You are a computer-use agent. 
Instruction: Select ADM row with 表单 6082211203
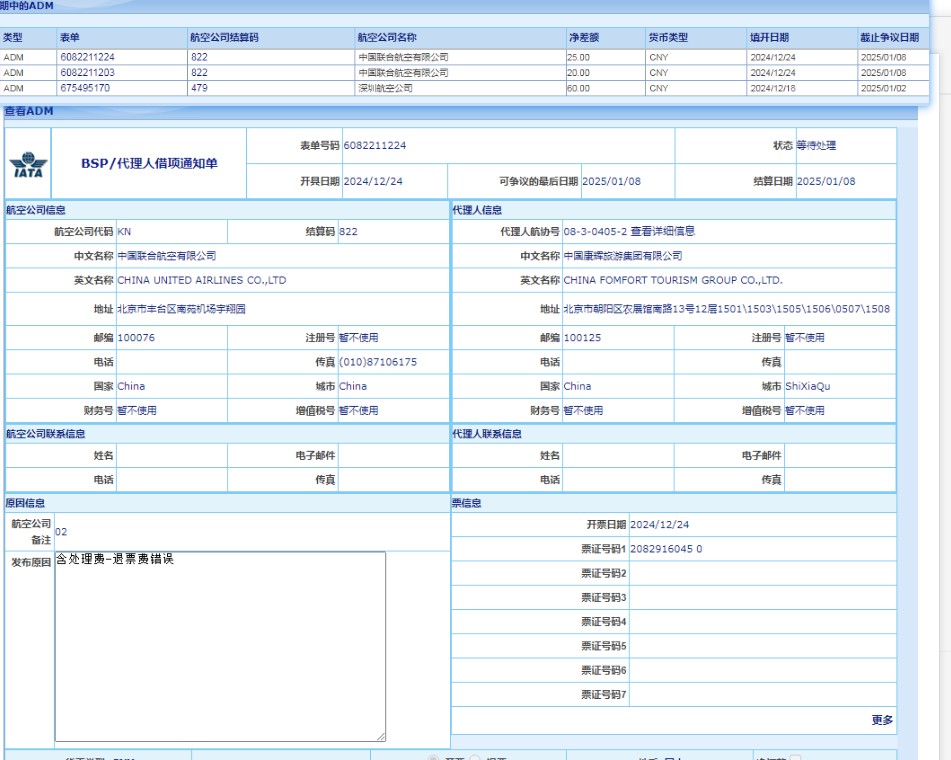[x=87, y=73]
